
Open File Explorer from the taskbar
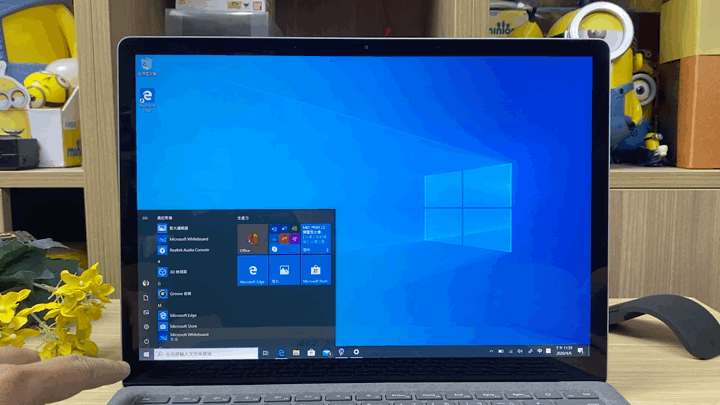pyautogui.click(x=296, y=353)
